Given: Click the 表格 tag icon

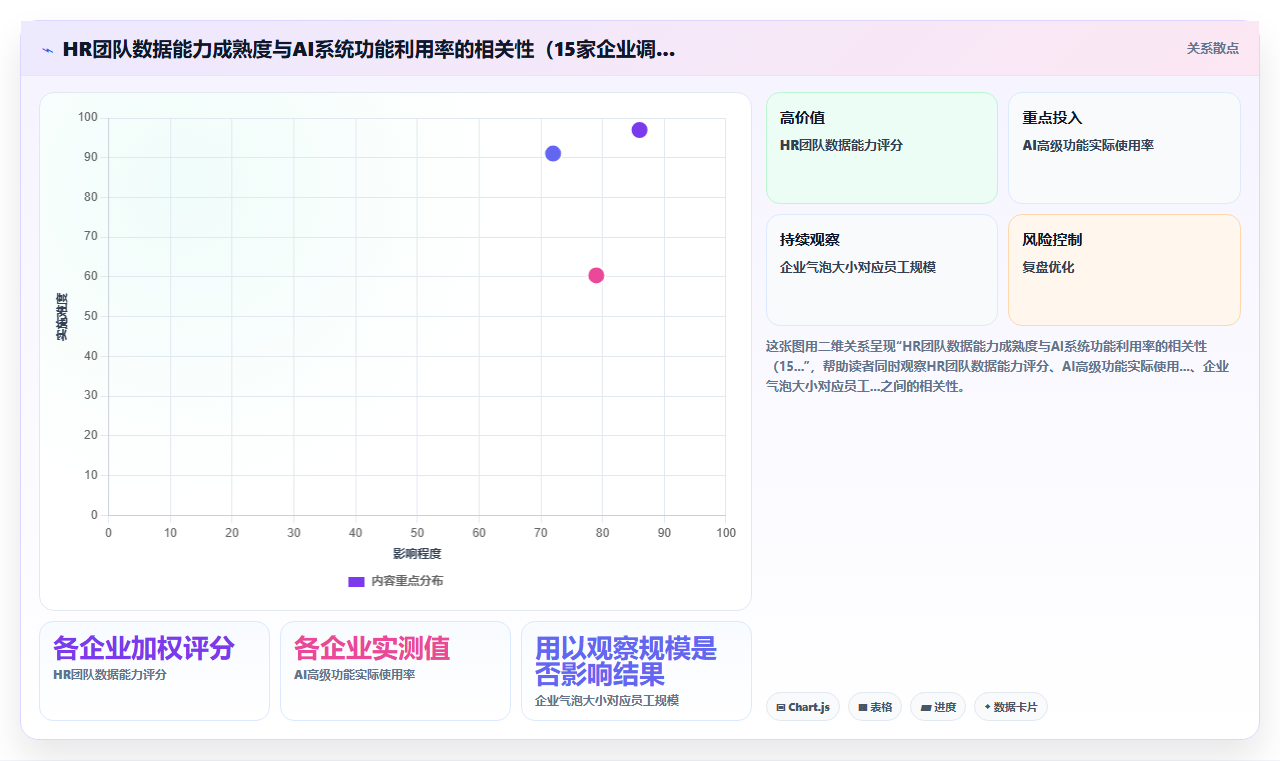Looking at the screenshot, I should (862, 707).
